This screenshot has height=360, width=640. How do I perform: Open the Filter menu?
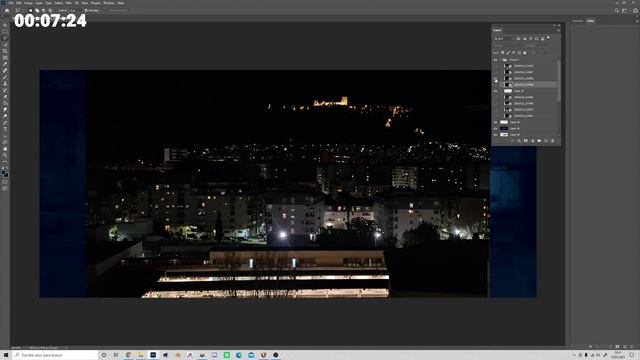pyautogui.click(x=69, y=3)
